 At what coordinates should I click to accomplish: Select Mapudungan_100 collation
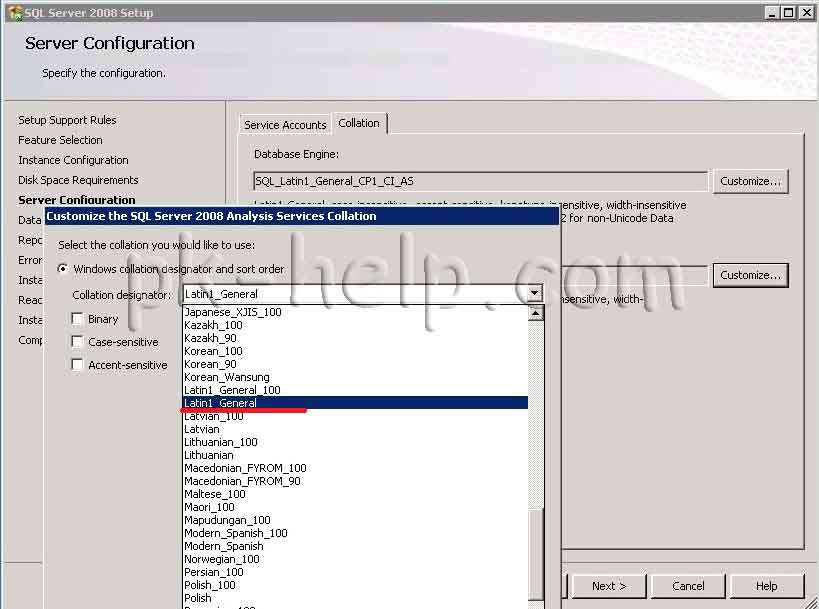(356, 520)
